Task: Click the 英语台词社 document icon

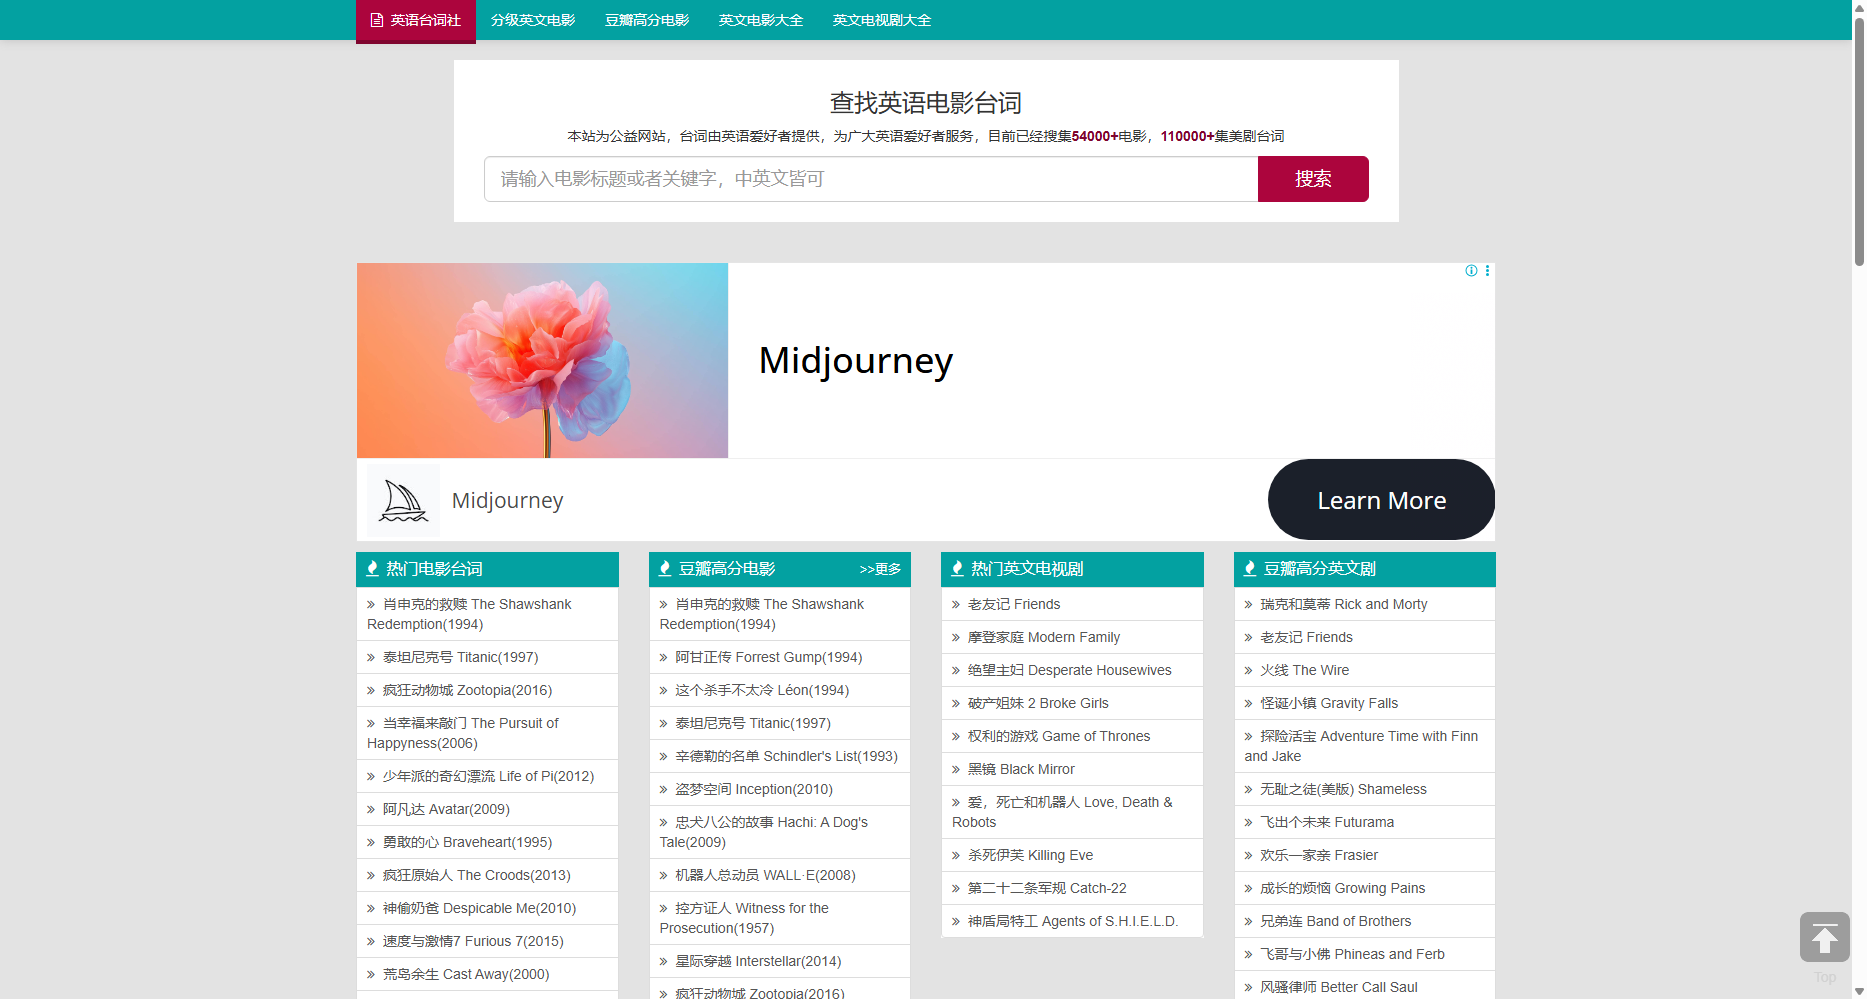Action: point(377,20)
